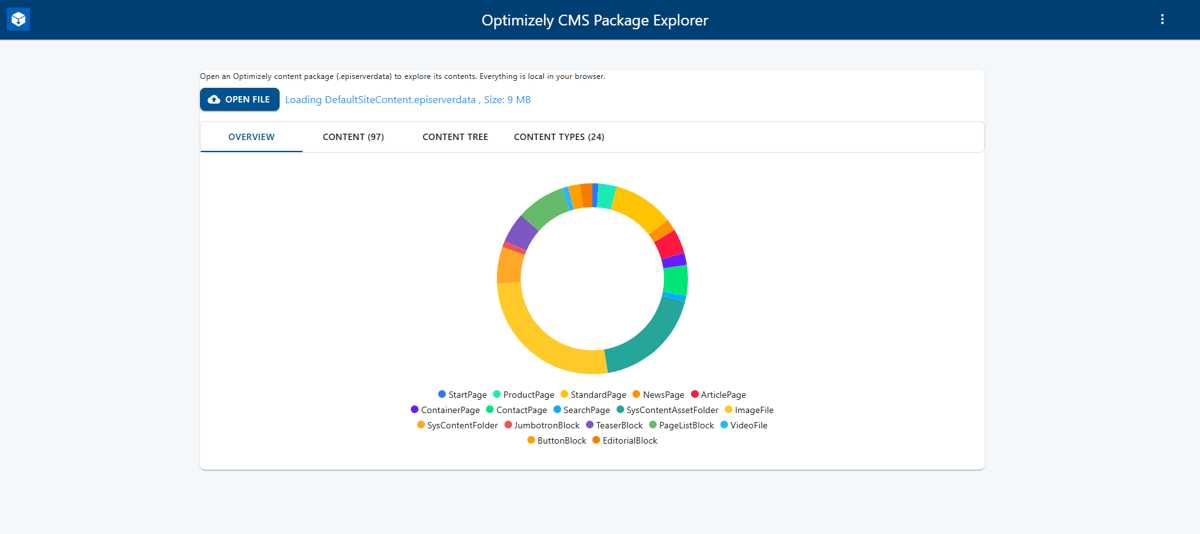Toggle the ButtonBlock legend entry
The width and height of the screenshot is (1200, 534).
click(x=557, y=440)
